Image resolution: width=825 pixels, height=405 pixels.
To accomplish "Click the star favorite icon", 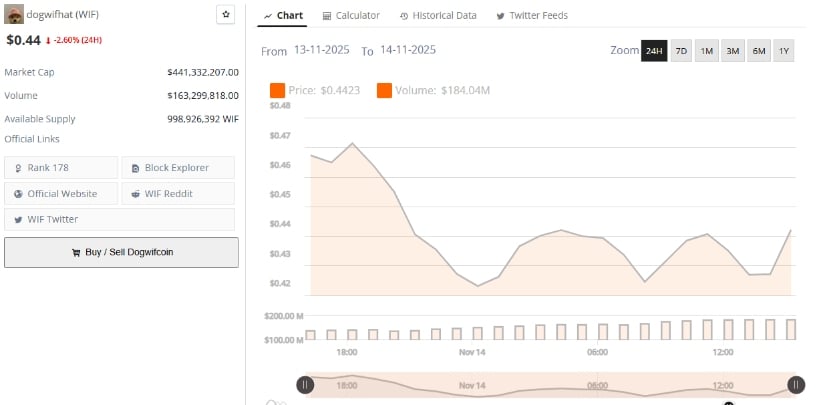I will click(x=226, y=15).
